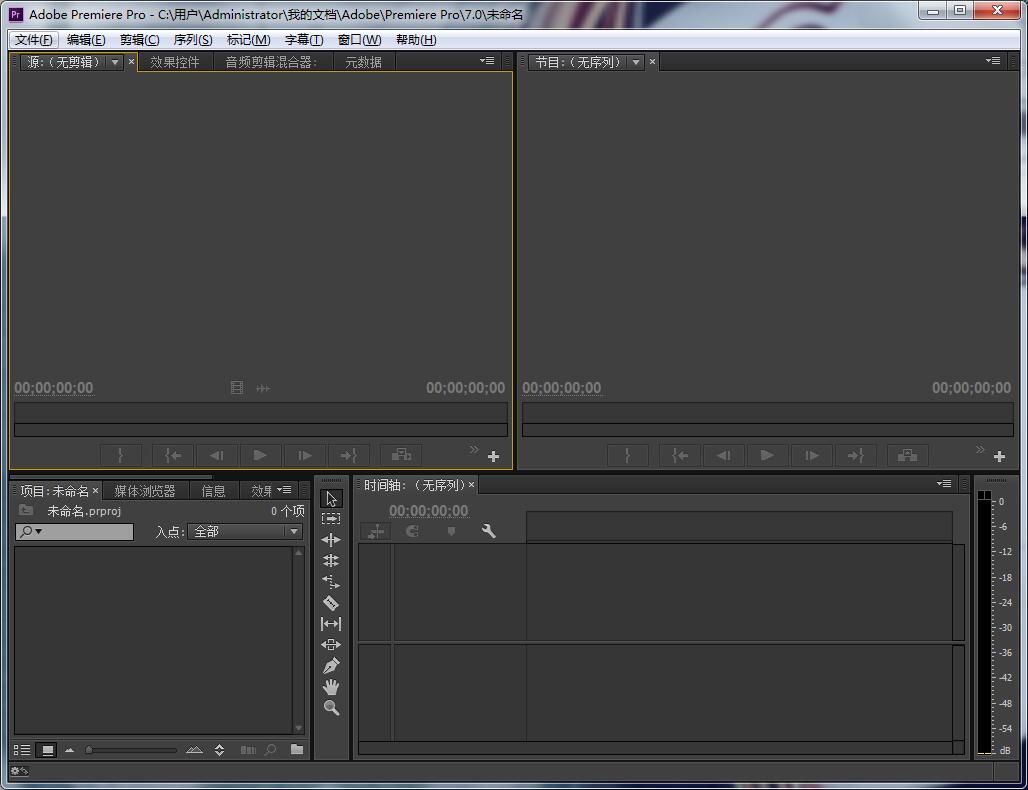The height and width of the screenshot is (790, 1028).
Task: Open Program sequence dropdown 节目:(无序列)
Action: pyautogui.click(x=636, y=62)
